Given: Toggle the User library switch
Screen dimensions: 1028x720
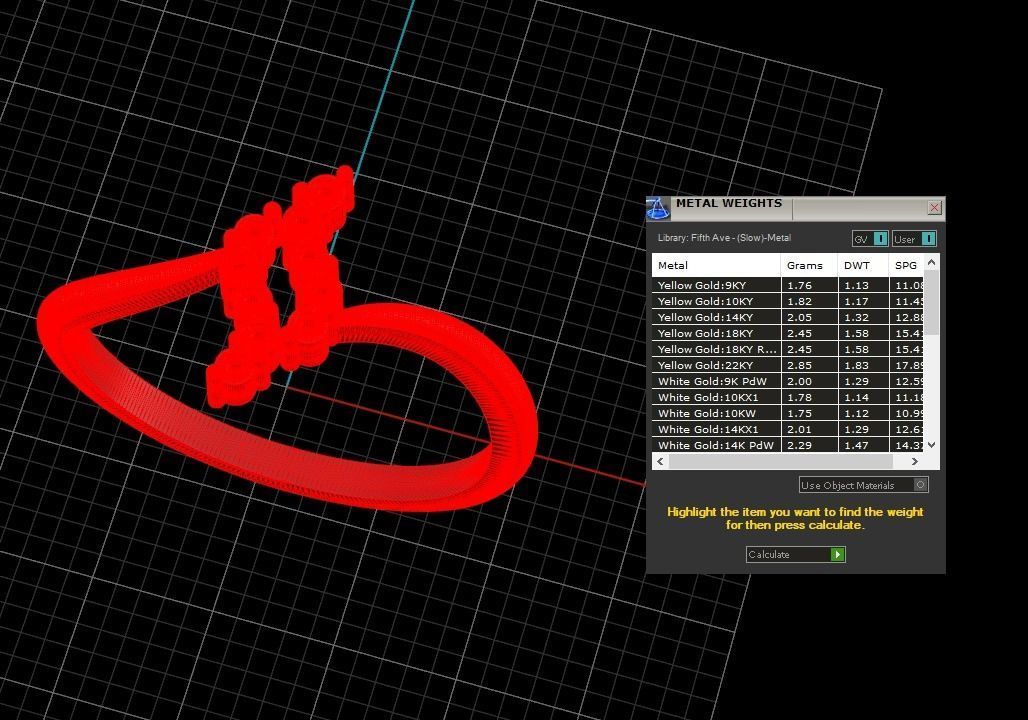Looking at the screenshot, I should (x=914, y=239).
